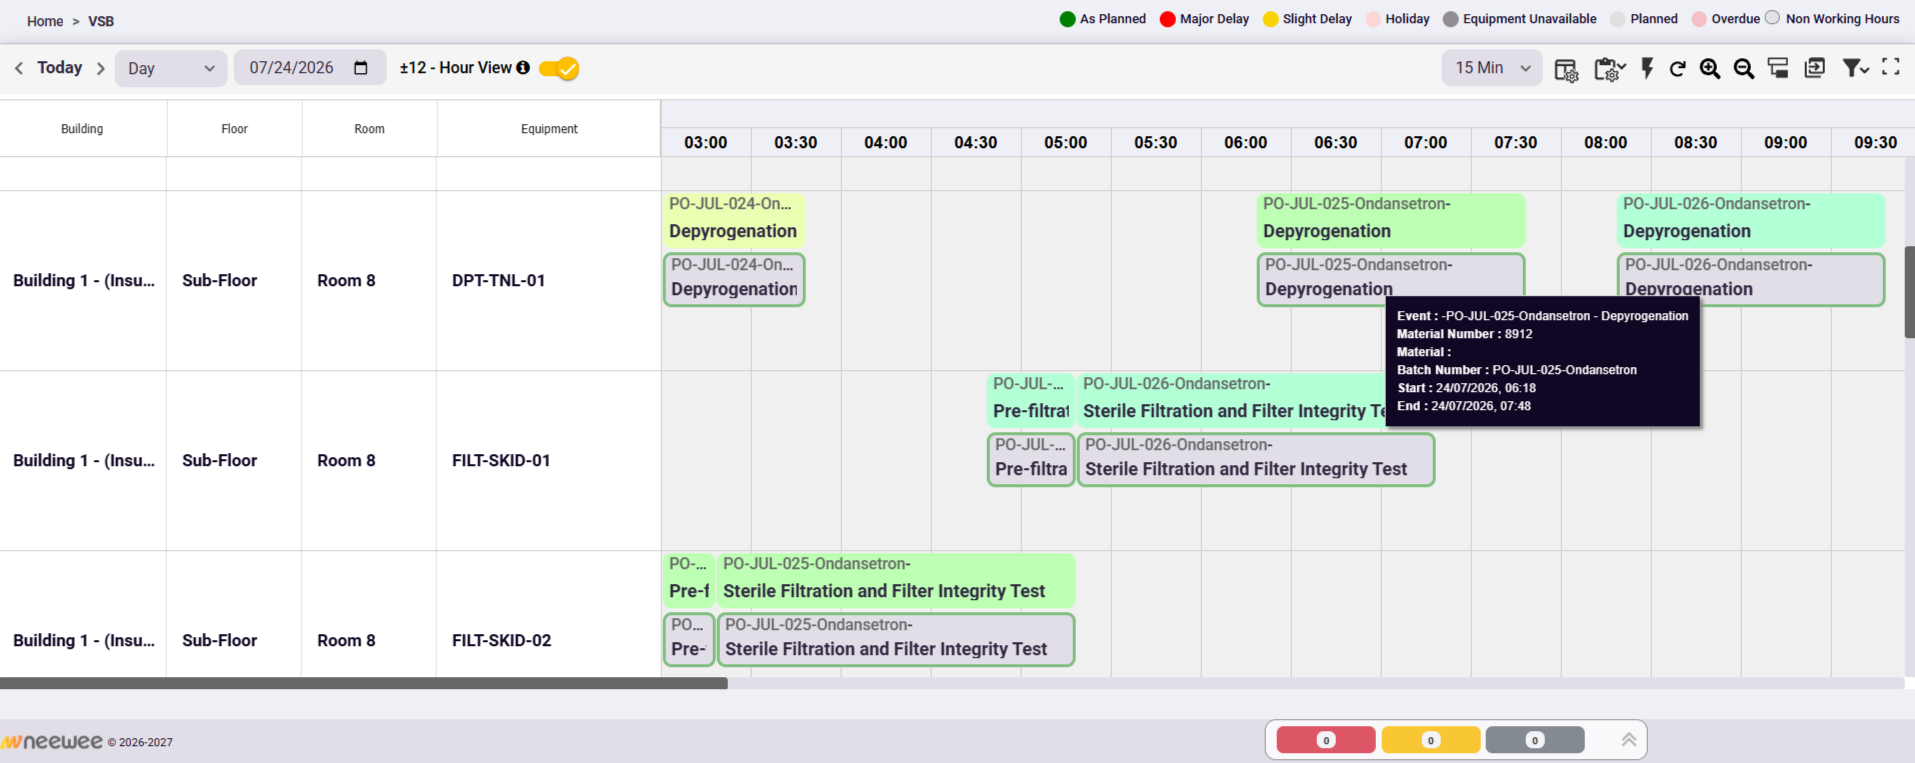Click the zoom out magnifier icon

(x=1744, y=68)
